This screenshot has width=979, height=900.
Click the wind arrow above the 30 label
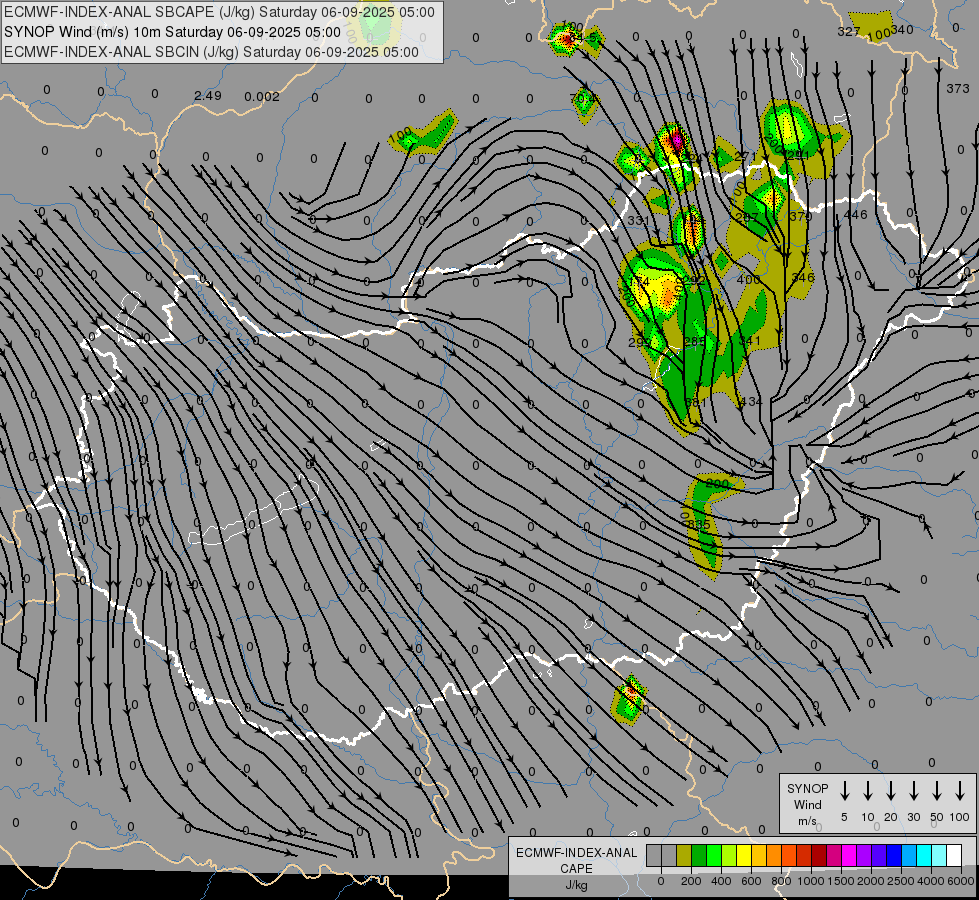[x=913, y=791]
